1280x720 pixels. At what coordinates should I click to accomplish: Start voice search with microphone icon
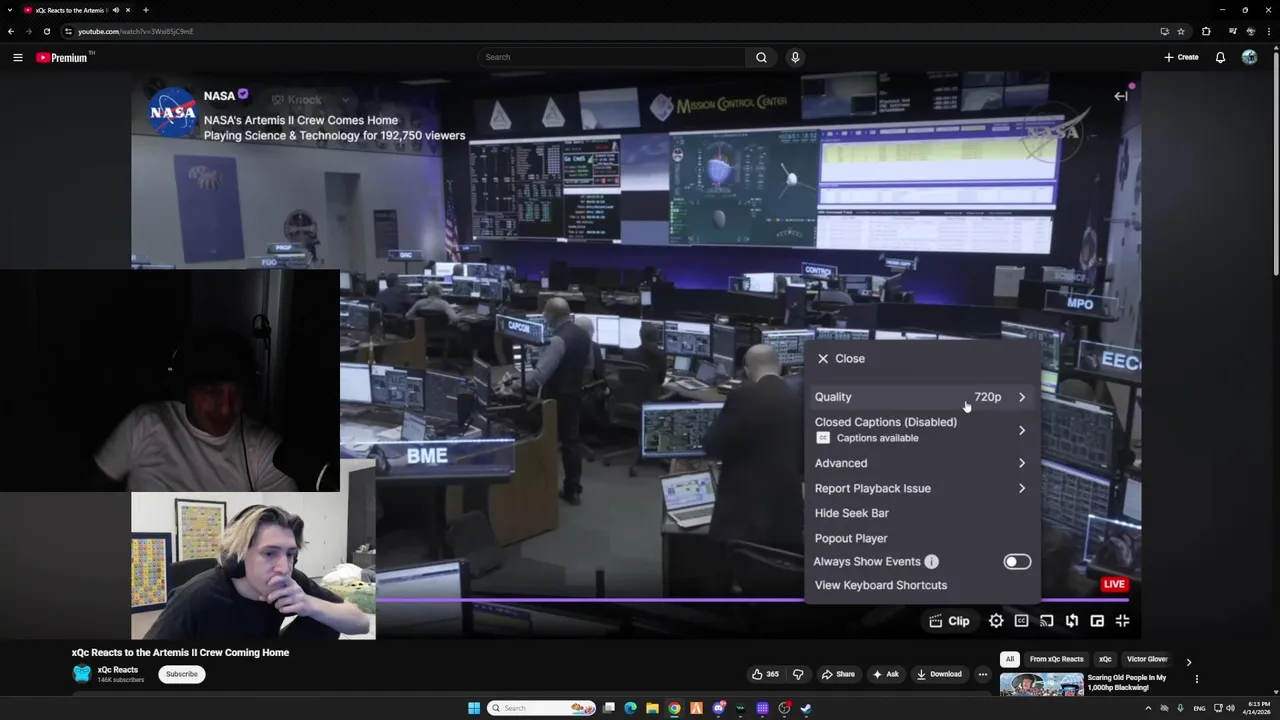(x=795, y=57)
